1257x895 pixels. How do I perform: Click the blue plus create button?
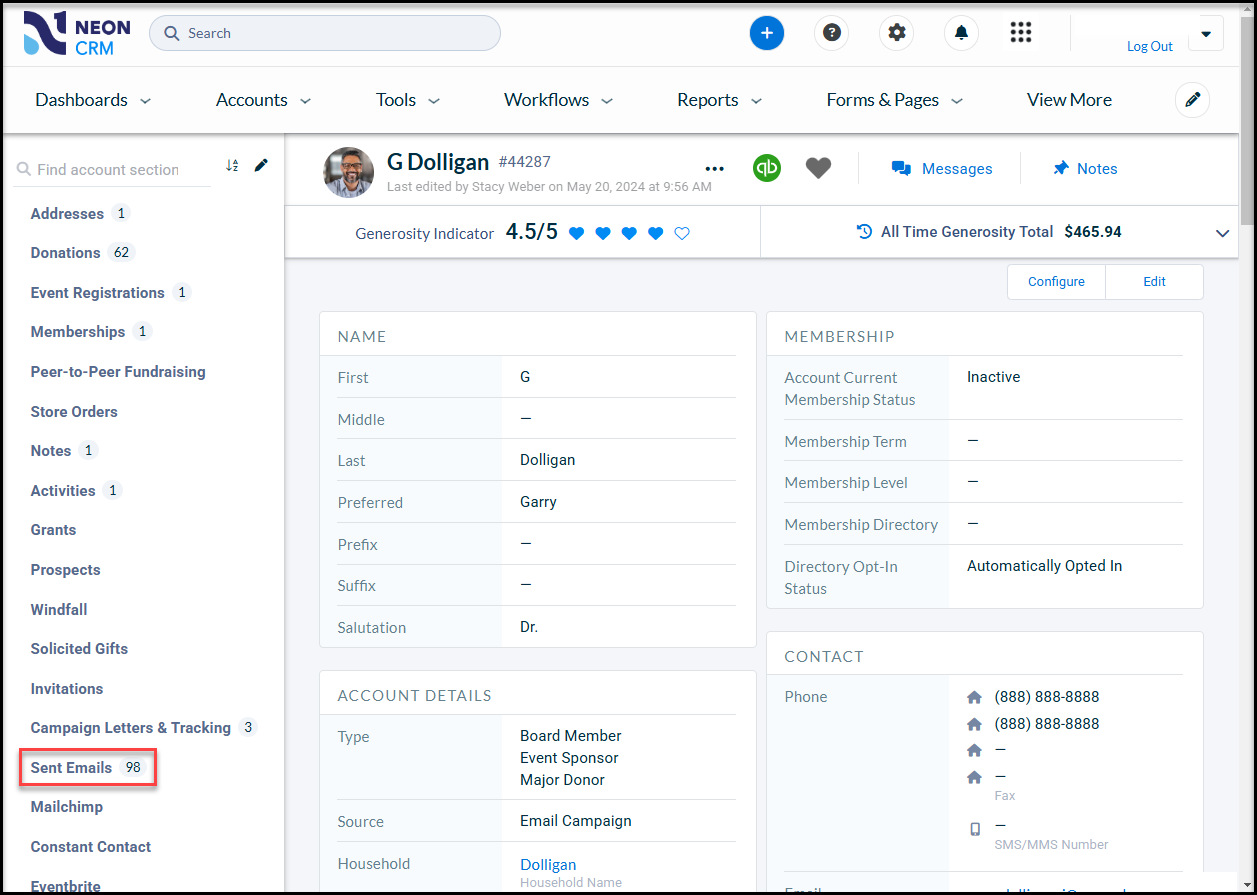(x=767, y=33)
